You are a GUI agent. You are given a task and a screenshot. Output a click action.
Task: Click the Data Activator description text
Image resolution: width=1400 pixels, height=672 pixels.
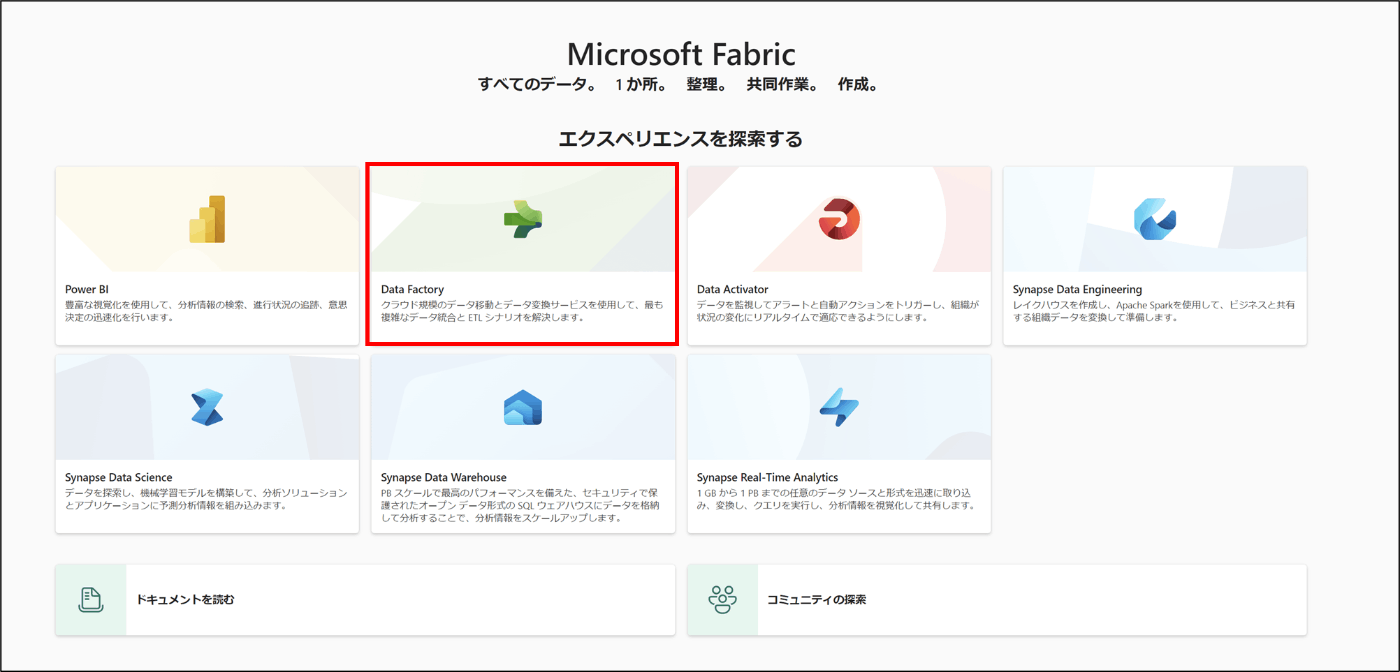click(838, 311)
